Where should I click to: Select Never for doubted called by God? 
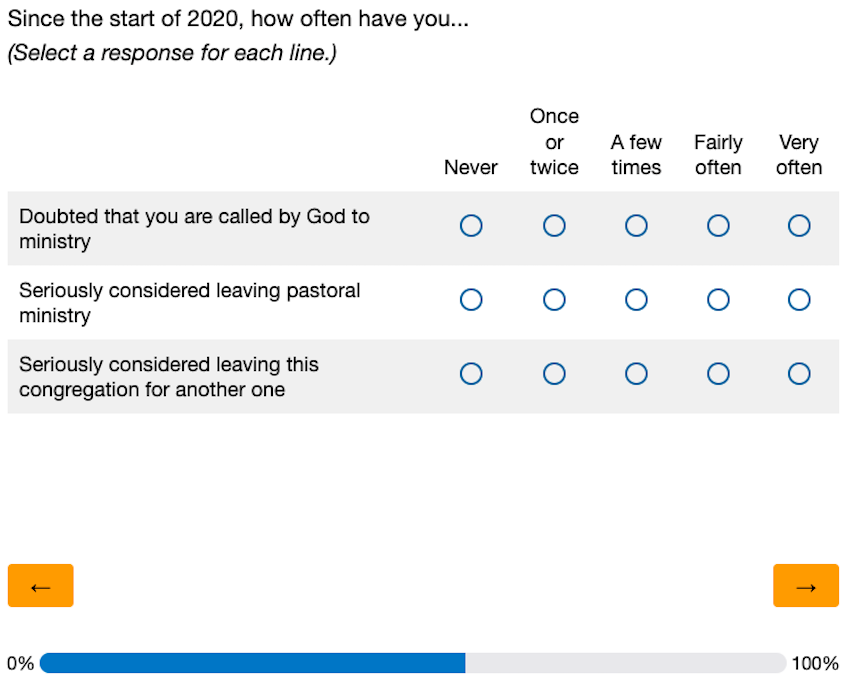[471, 226]
